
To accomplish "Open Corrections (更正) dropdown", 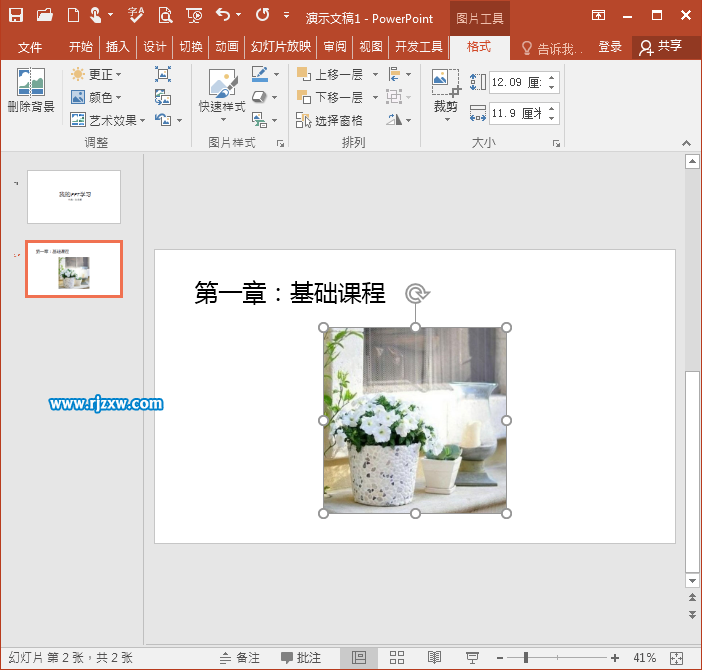I will pos(96,74).
